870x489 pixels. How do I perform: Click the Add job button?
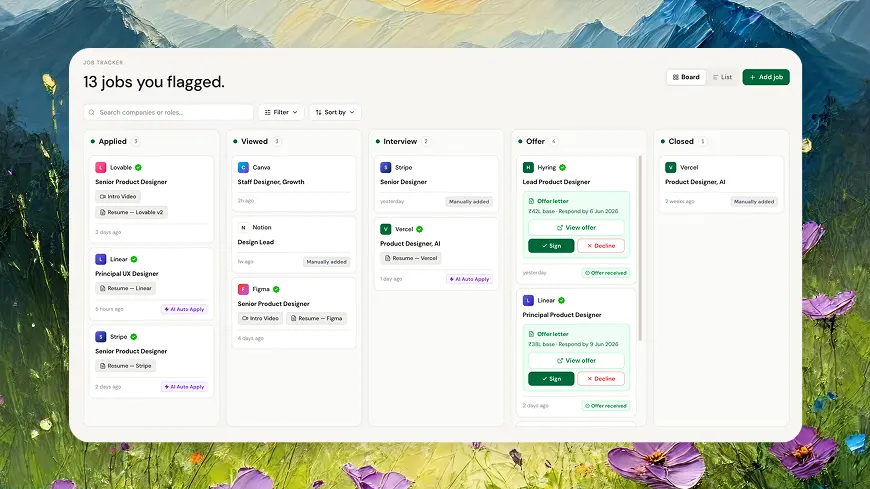pos(766,77)
